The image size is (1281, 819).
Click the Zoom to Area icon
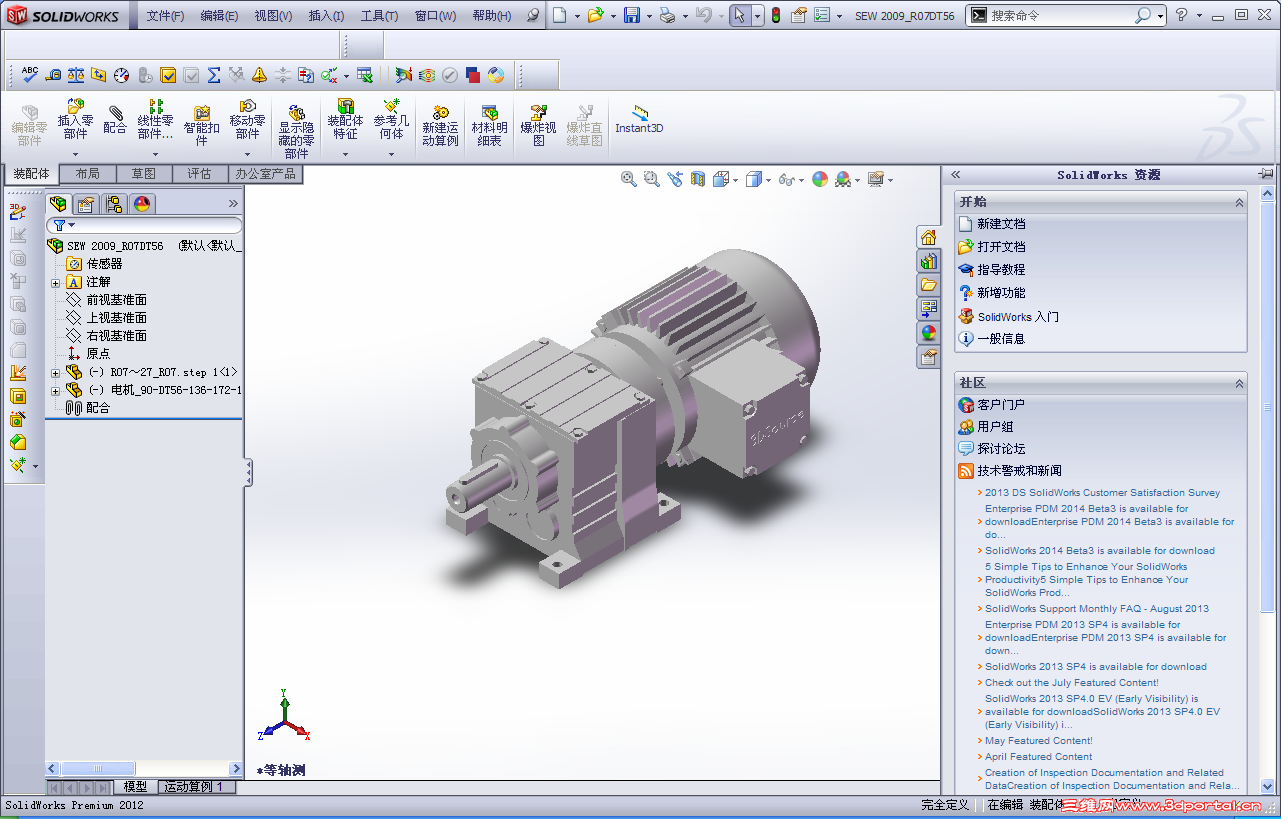click(x=652, y=179)
